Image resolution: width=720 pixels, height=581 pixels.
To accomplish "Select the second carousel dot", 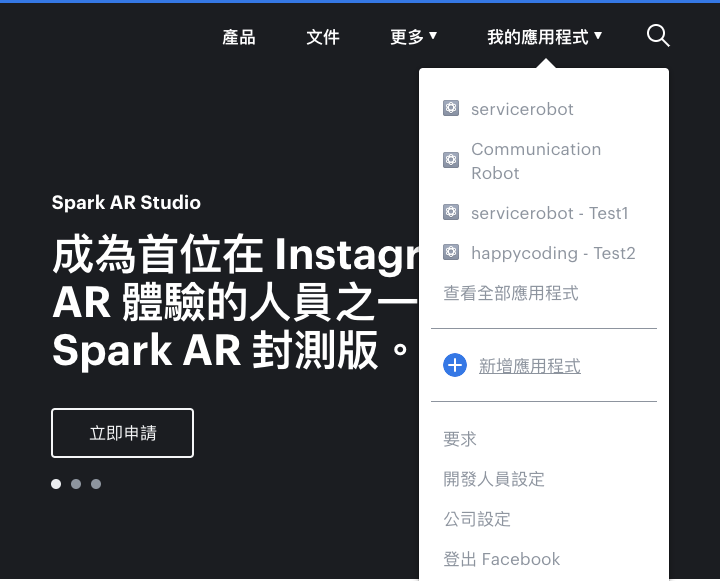I will (x=76, y=484).
